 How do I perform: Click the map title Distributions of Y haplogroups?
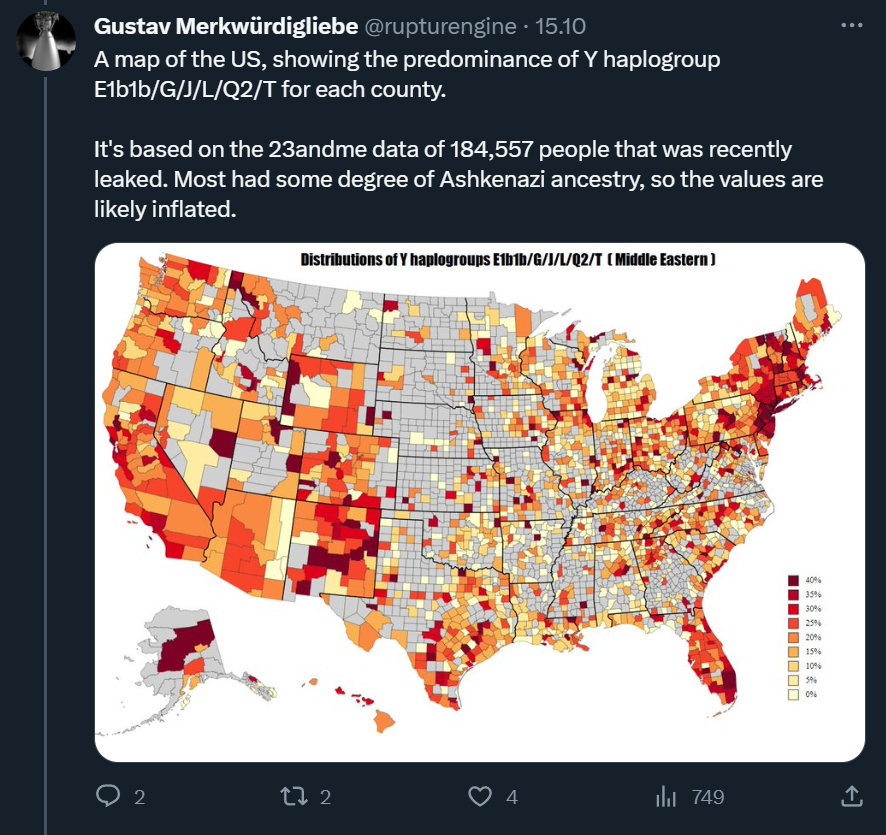tap(508, 259)
